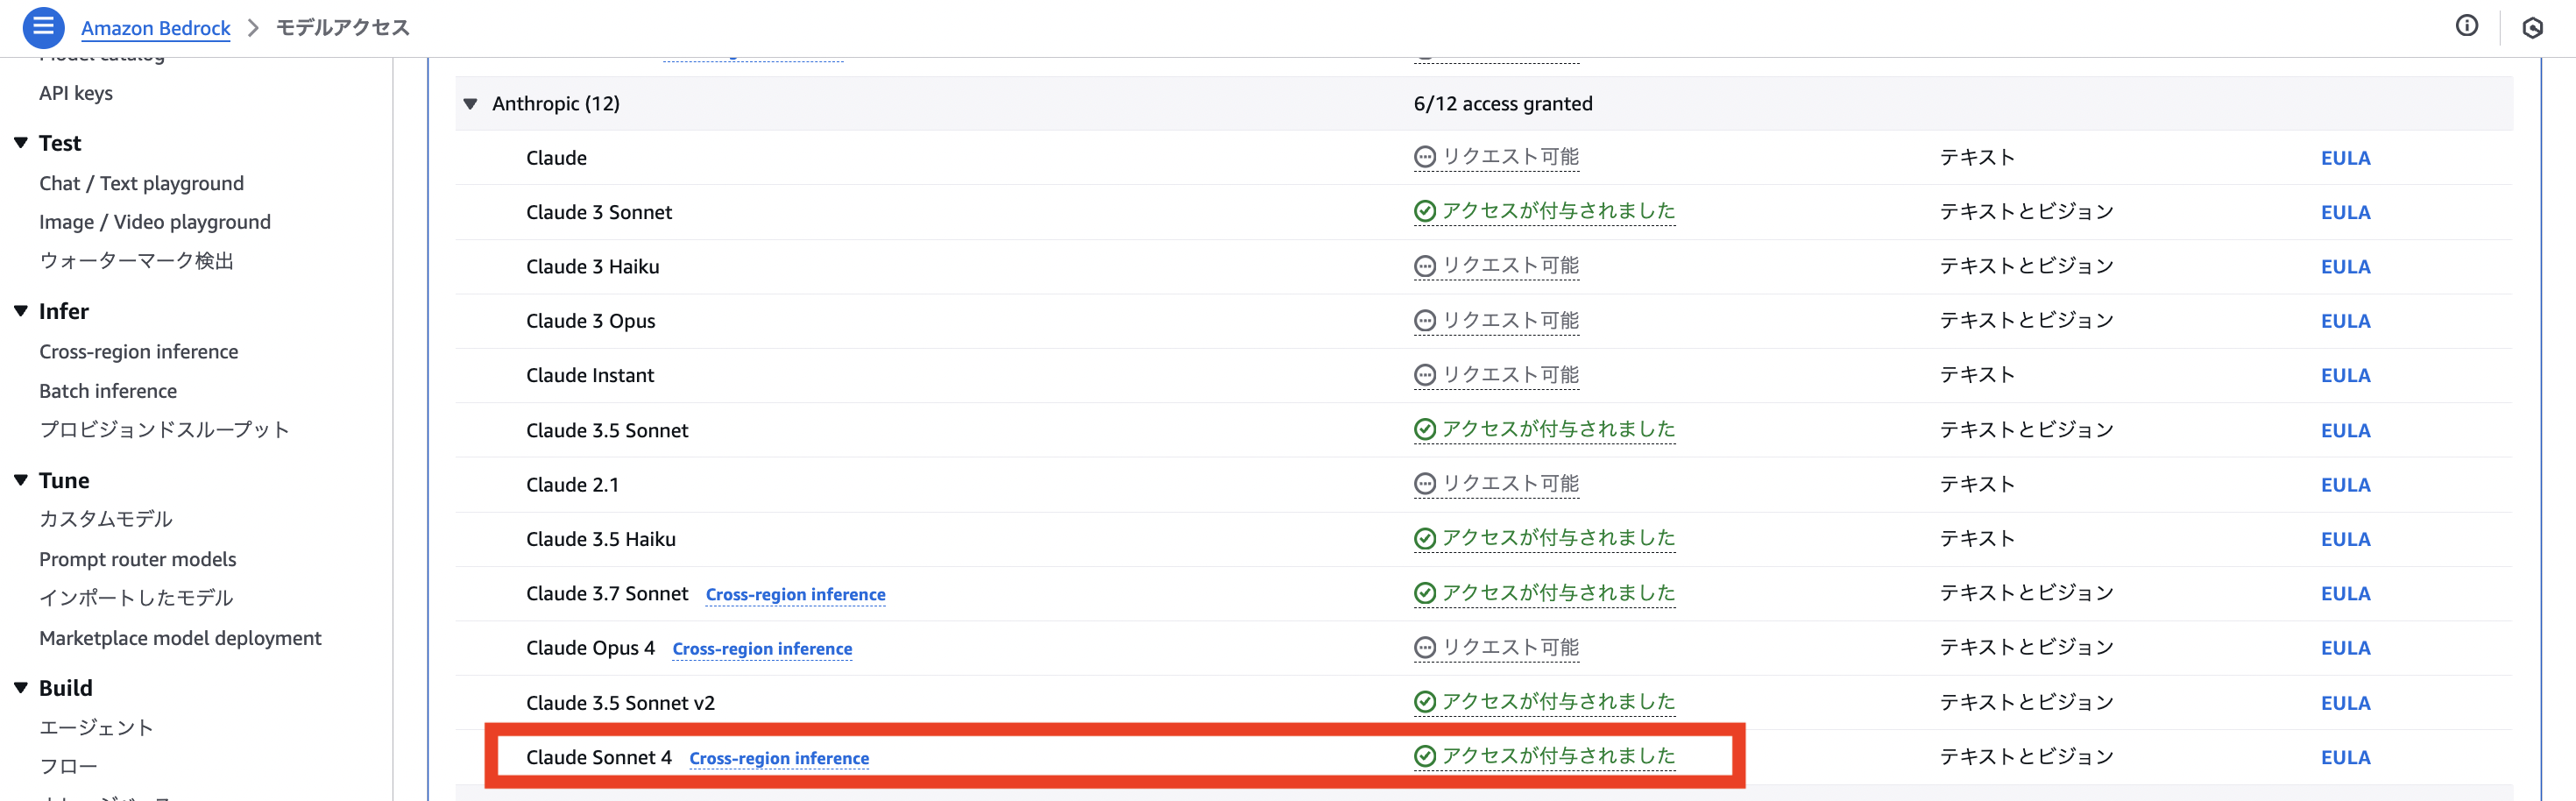Collapse the Tune sidebar section
2576x801 pixels.
tap(20, 480)
